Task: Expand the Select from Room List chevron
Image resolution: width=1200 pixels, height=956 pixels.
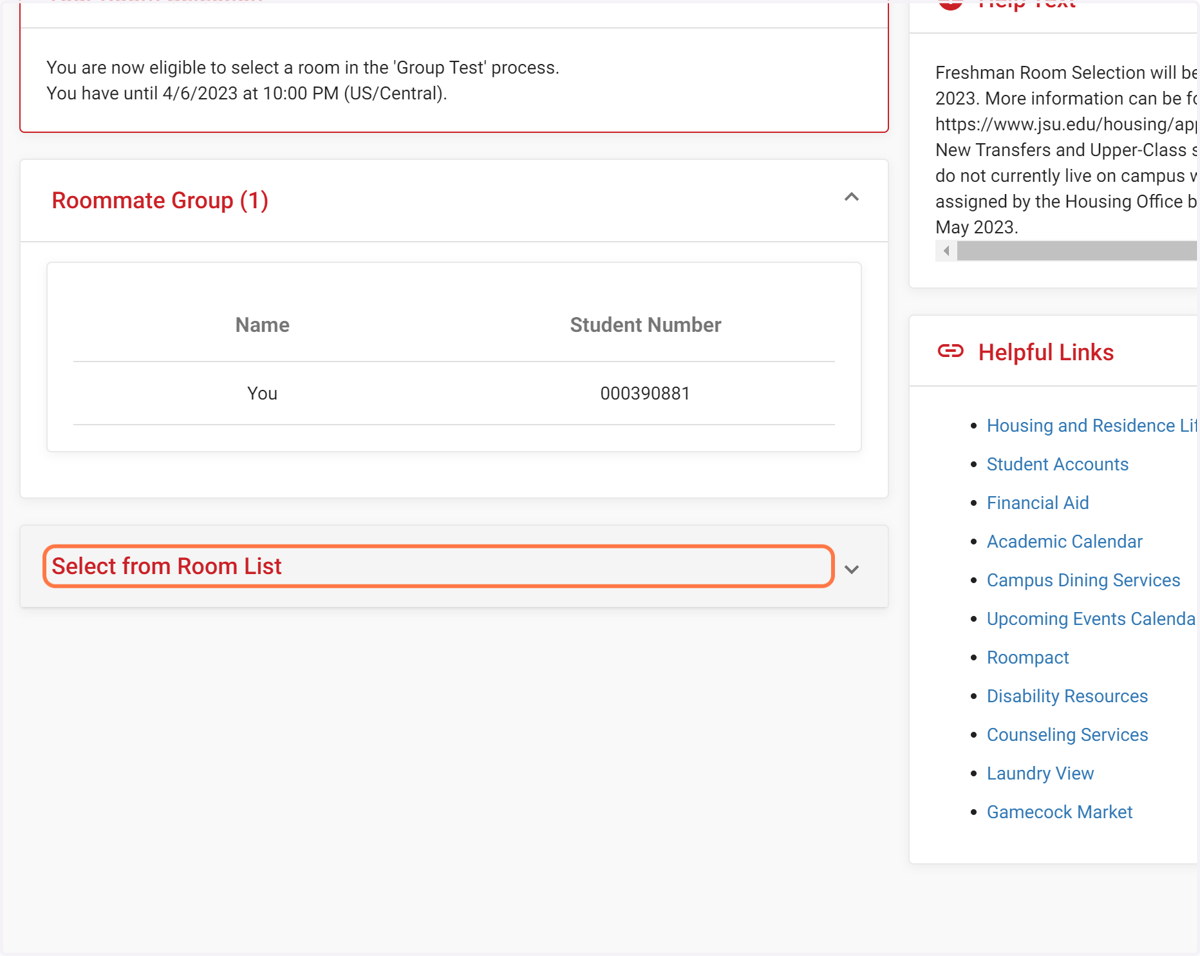Action: point(851,569)
